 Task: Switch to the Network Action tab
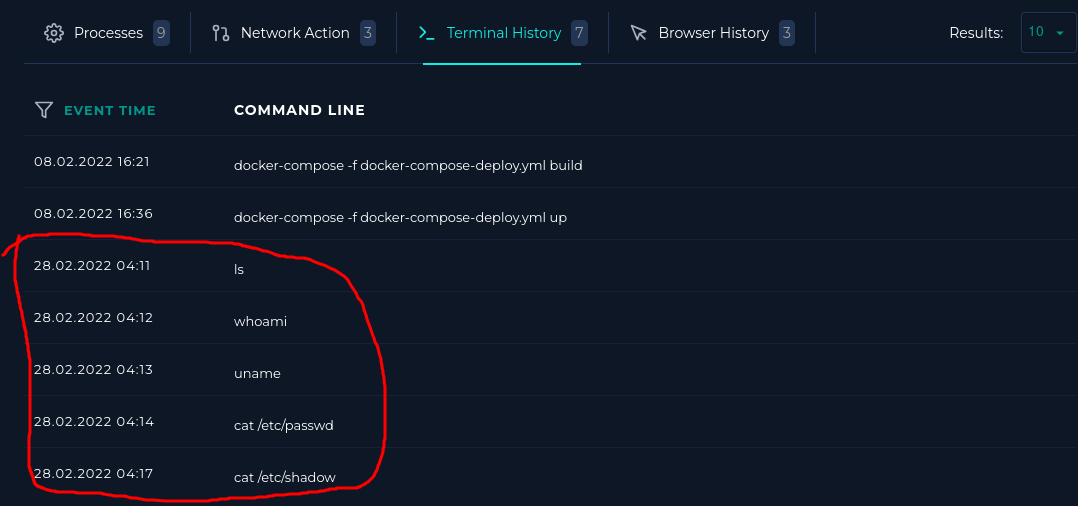[x=294, y=32]
